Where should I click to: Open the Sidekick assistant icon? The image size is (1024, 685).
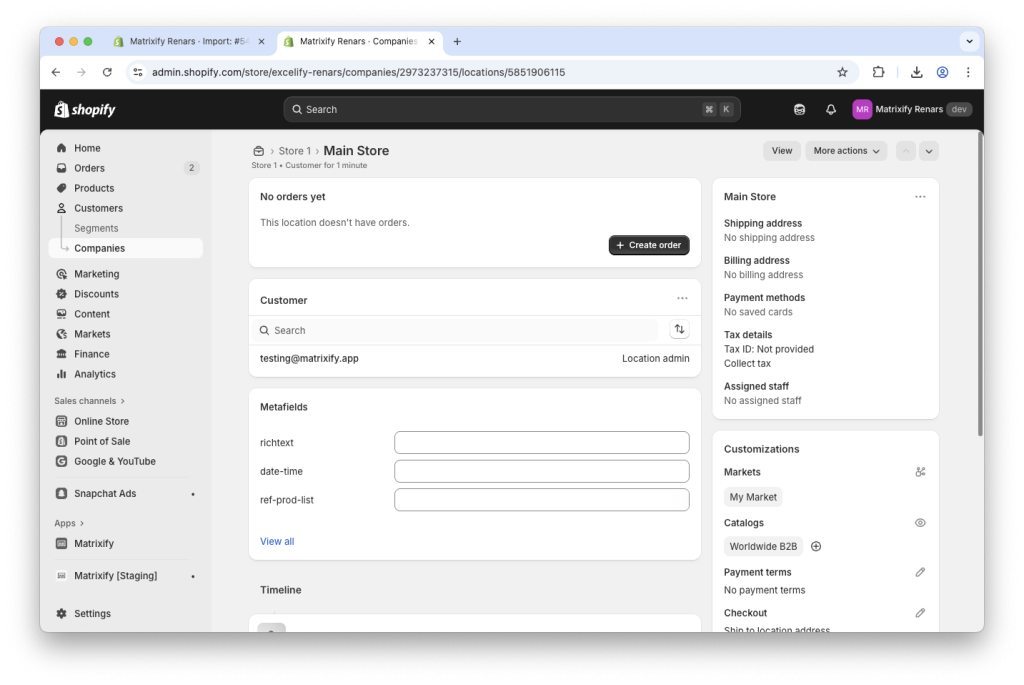pyautogui.click(x=799, y=109)
